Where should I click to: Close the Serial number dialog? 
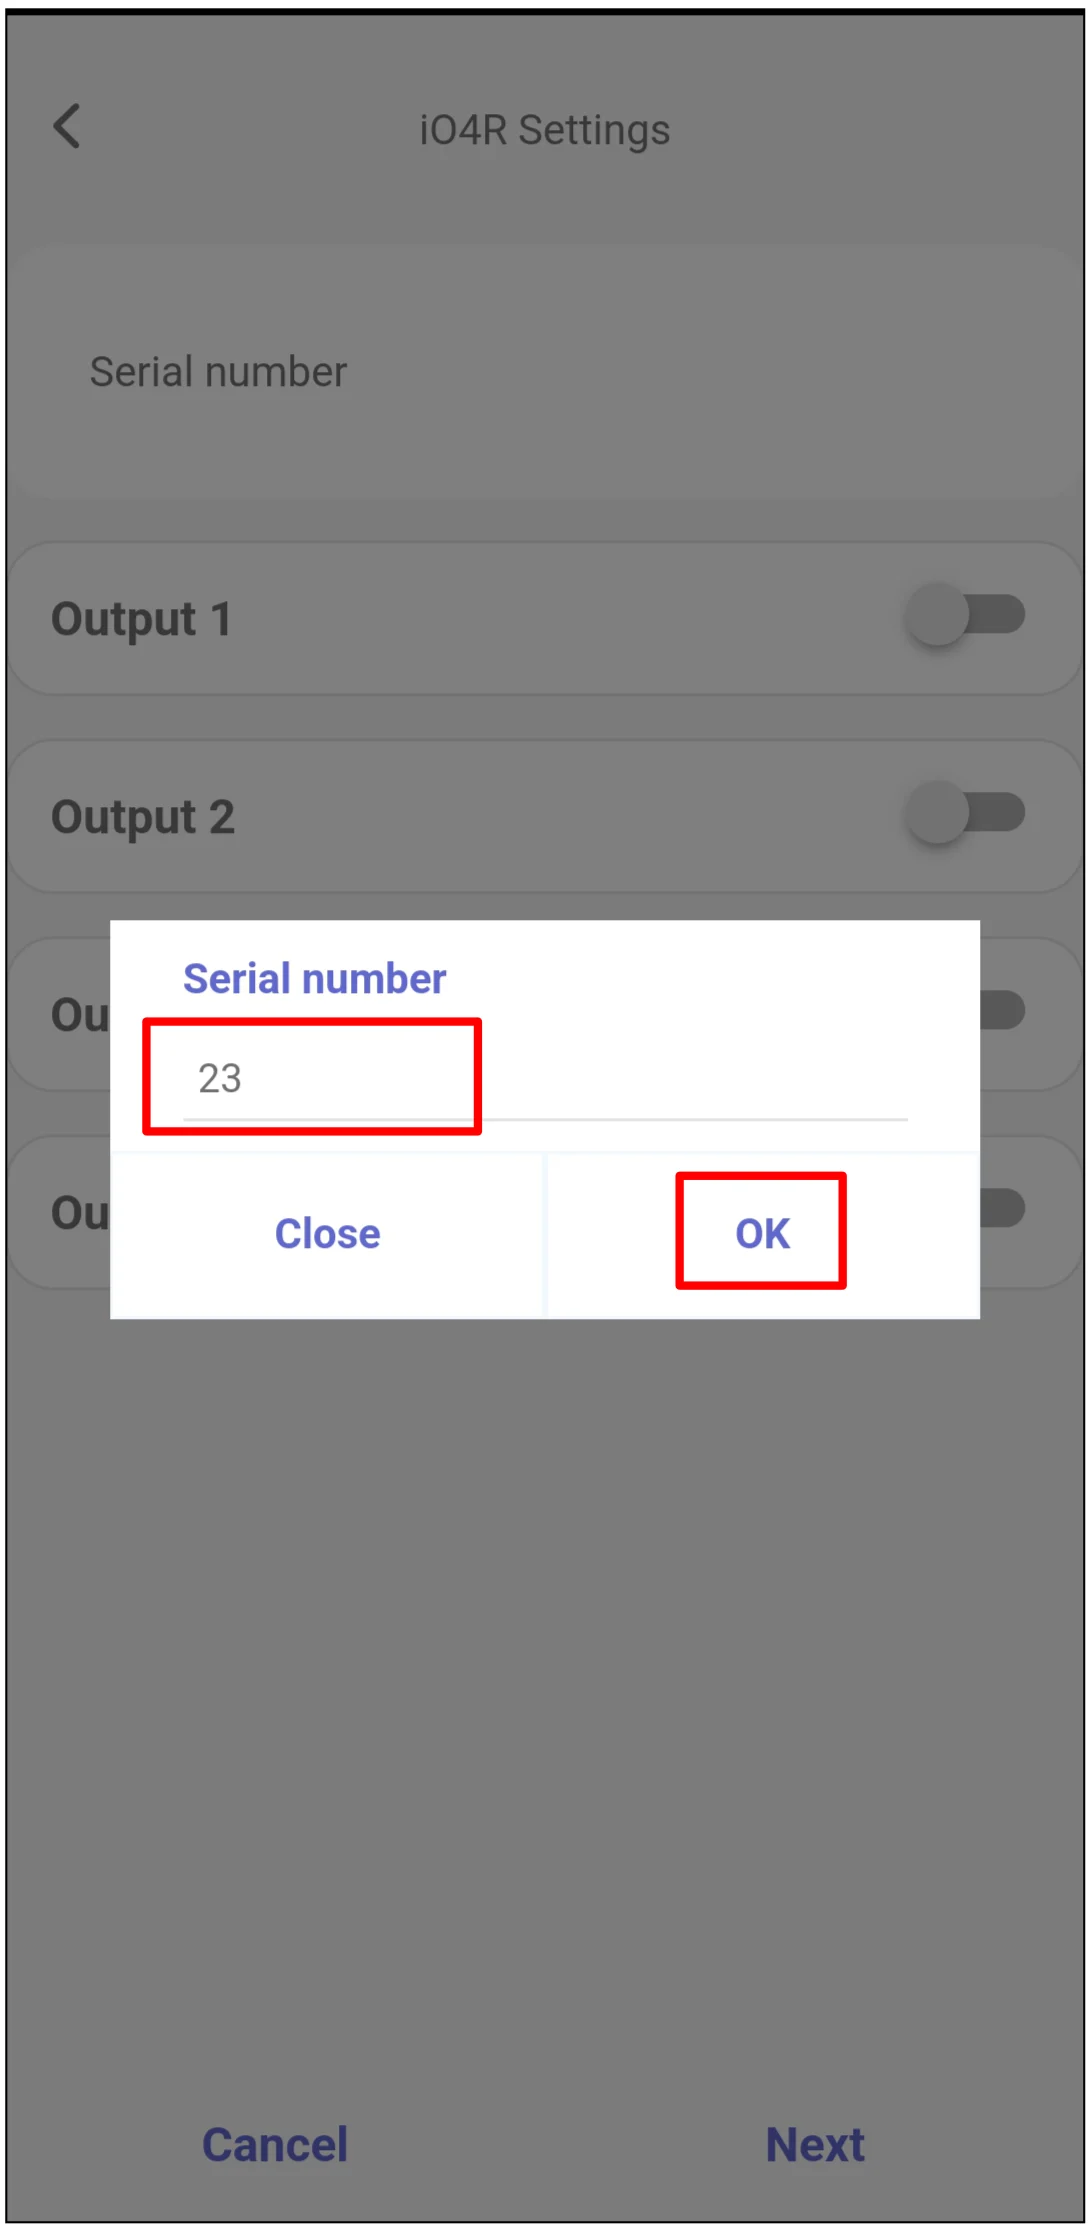pos(327,1233)
